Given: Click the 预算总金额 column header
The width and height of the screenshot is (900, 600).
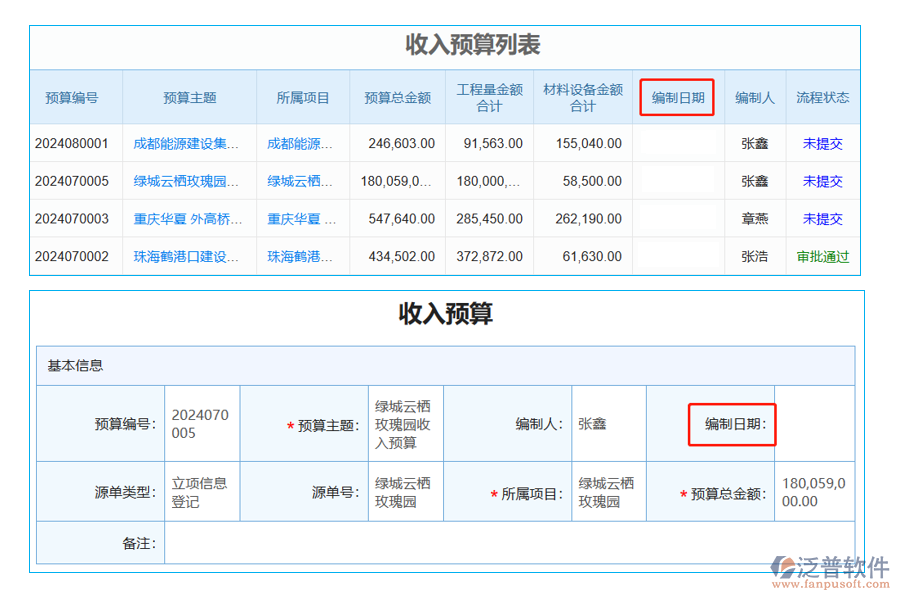Looking at the screenshot, I should (x=397, y=98).
